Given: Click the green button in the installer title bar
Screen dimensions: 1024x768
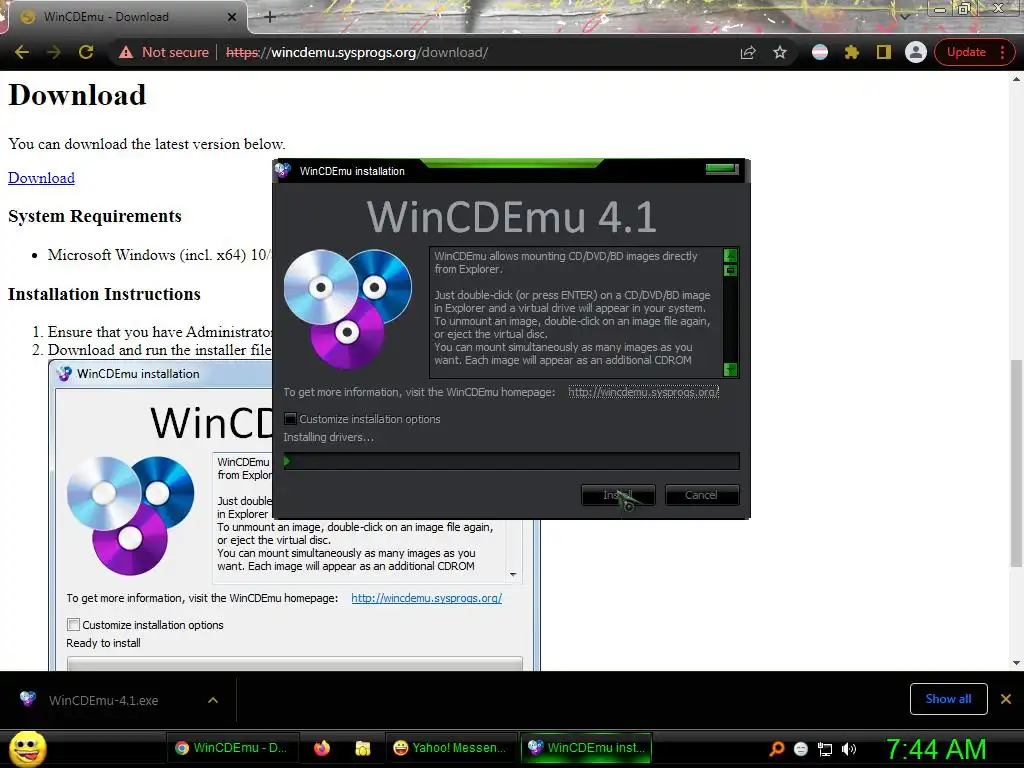Looking at the screenshot, I should [x=722, y=169].
